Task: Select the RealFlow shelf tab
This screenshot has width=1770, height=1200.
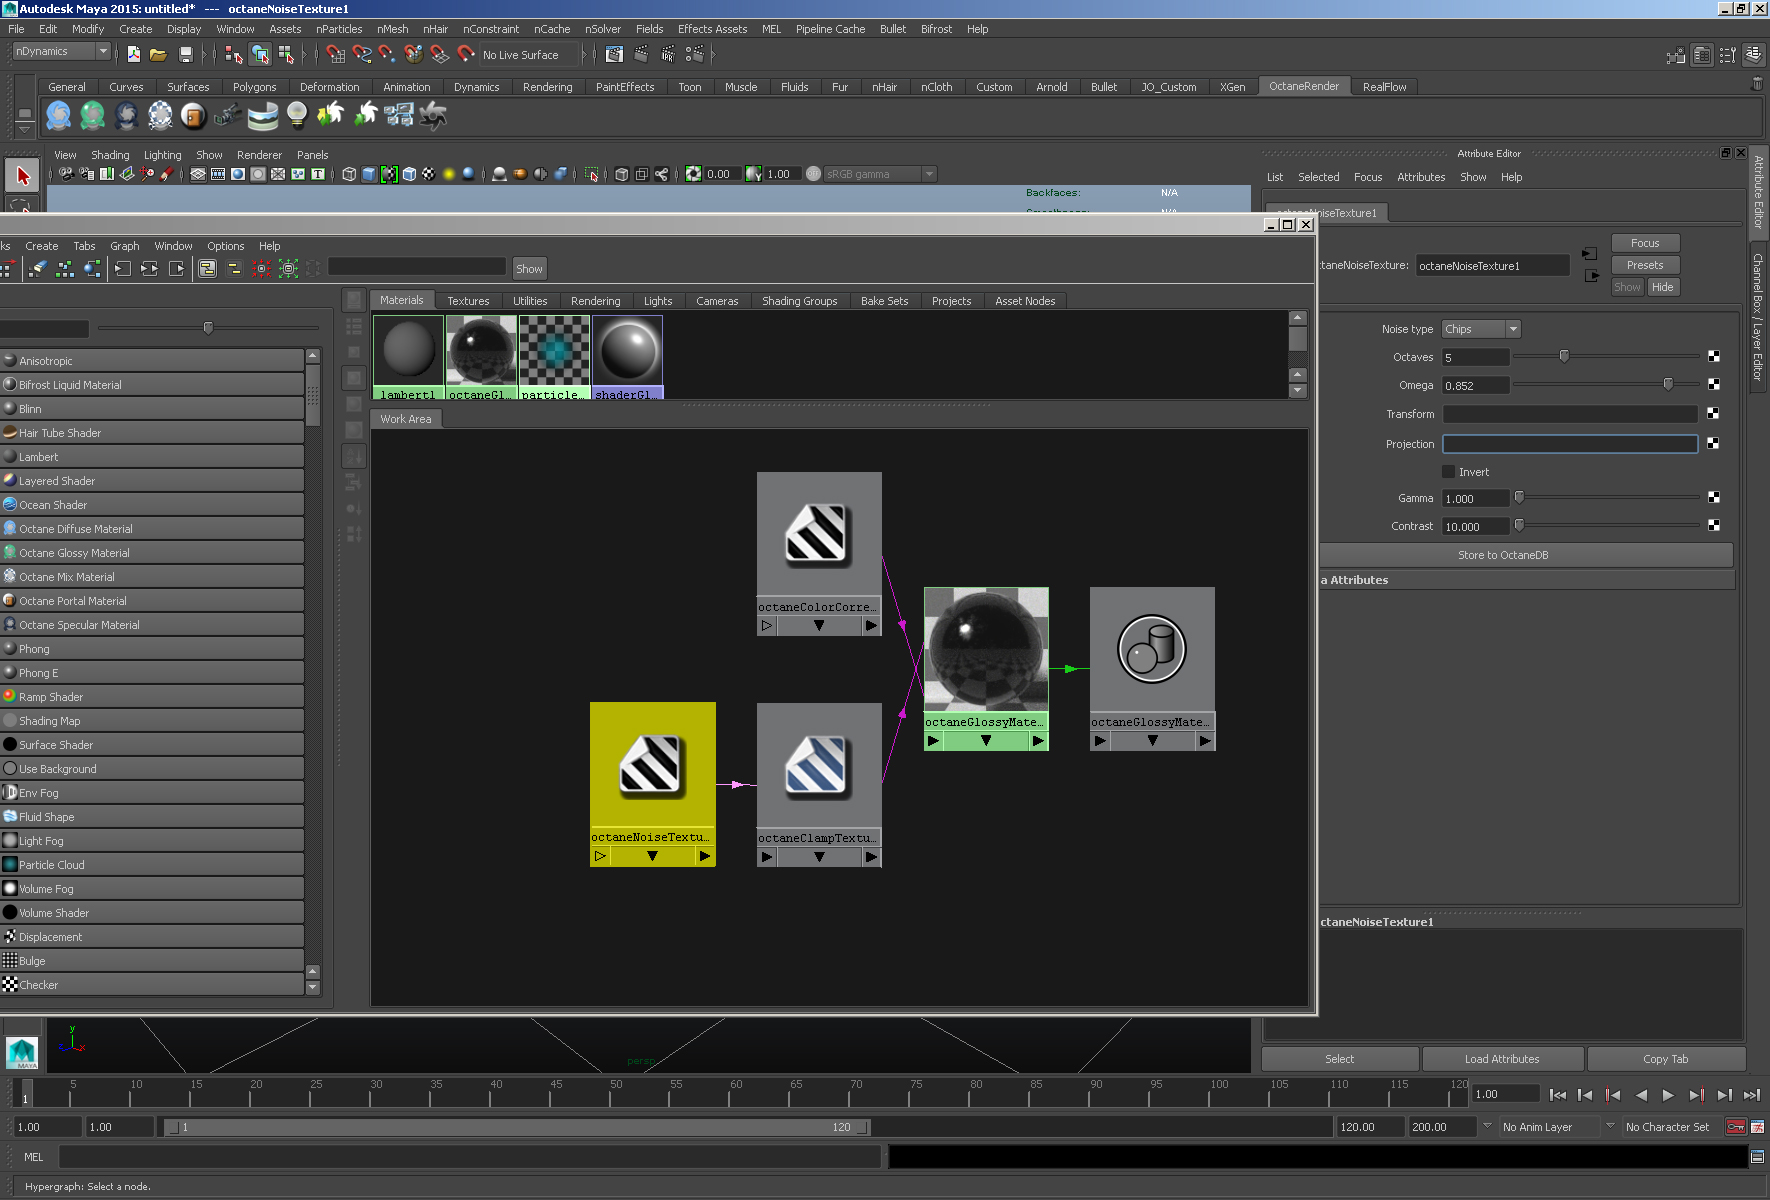Action: (x=1384, y=87)
